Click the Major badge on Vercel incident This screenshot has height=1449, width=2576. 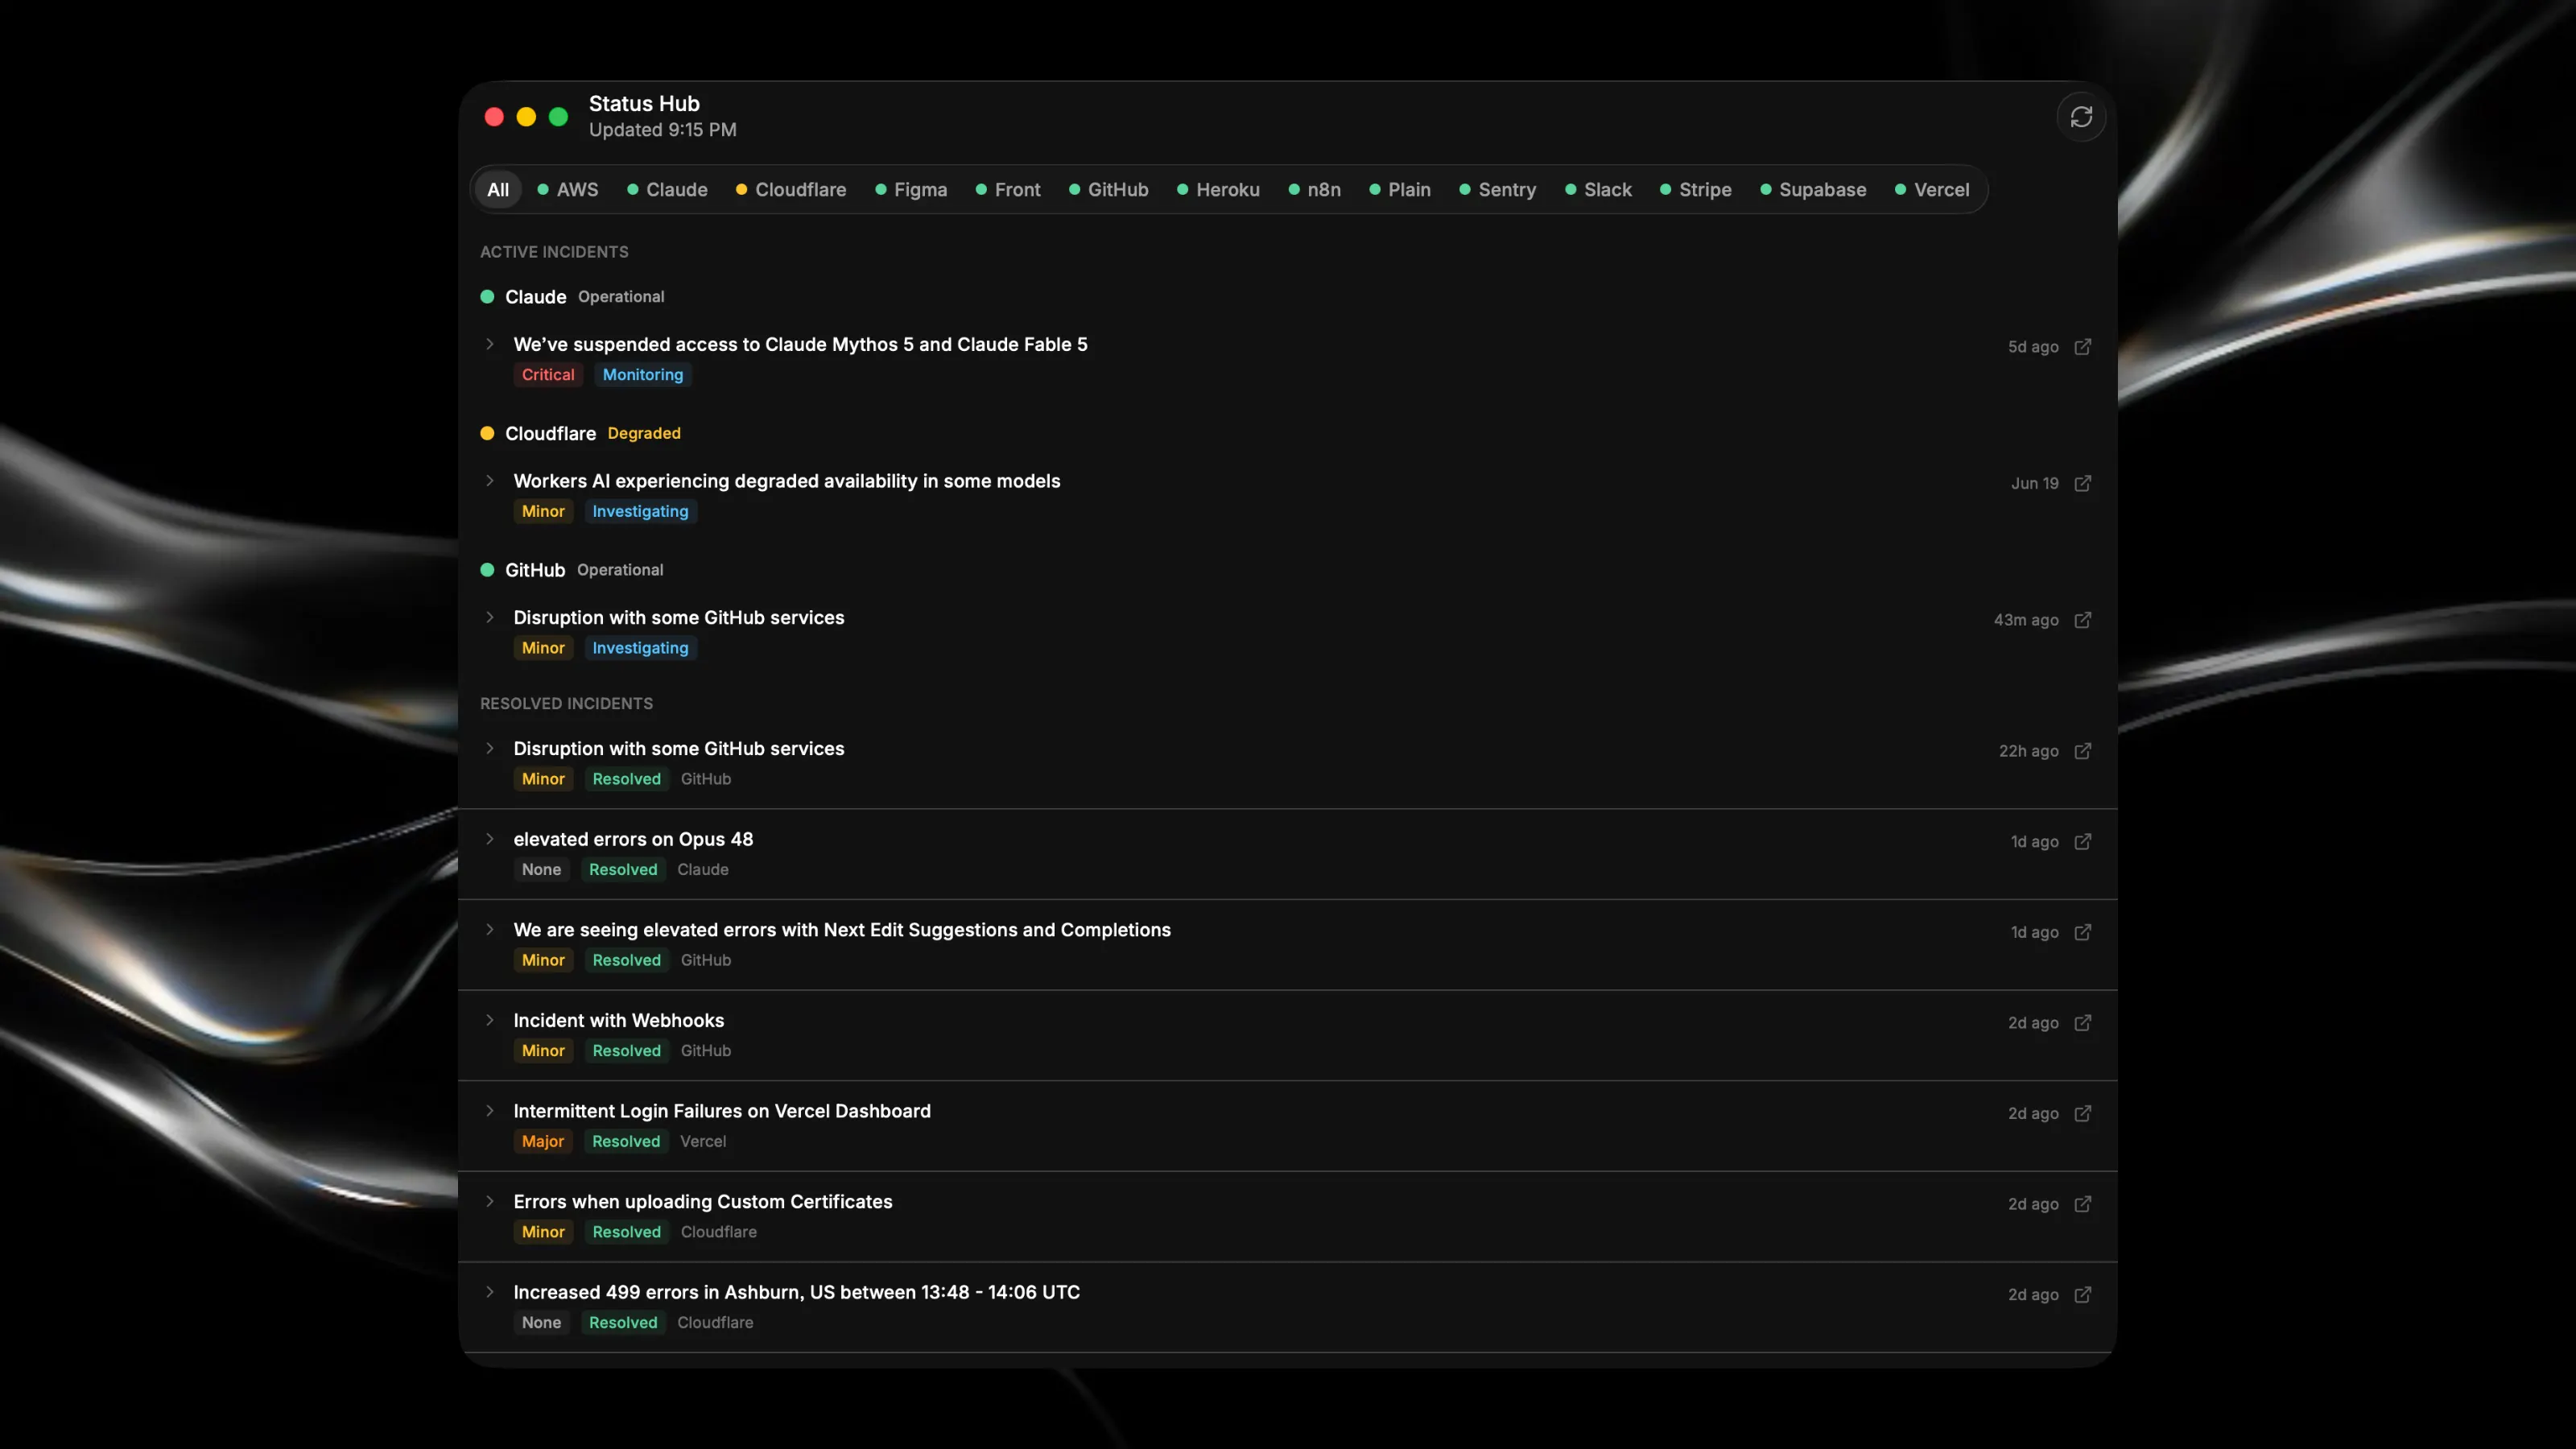coord(543,1141)
